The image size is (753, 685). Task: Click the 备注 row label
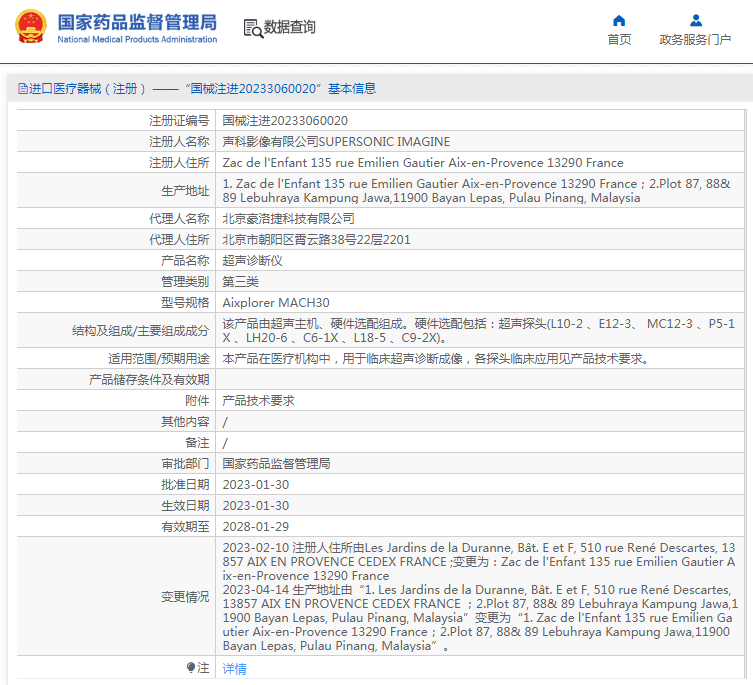(x=197, y=442)
